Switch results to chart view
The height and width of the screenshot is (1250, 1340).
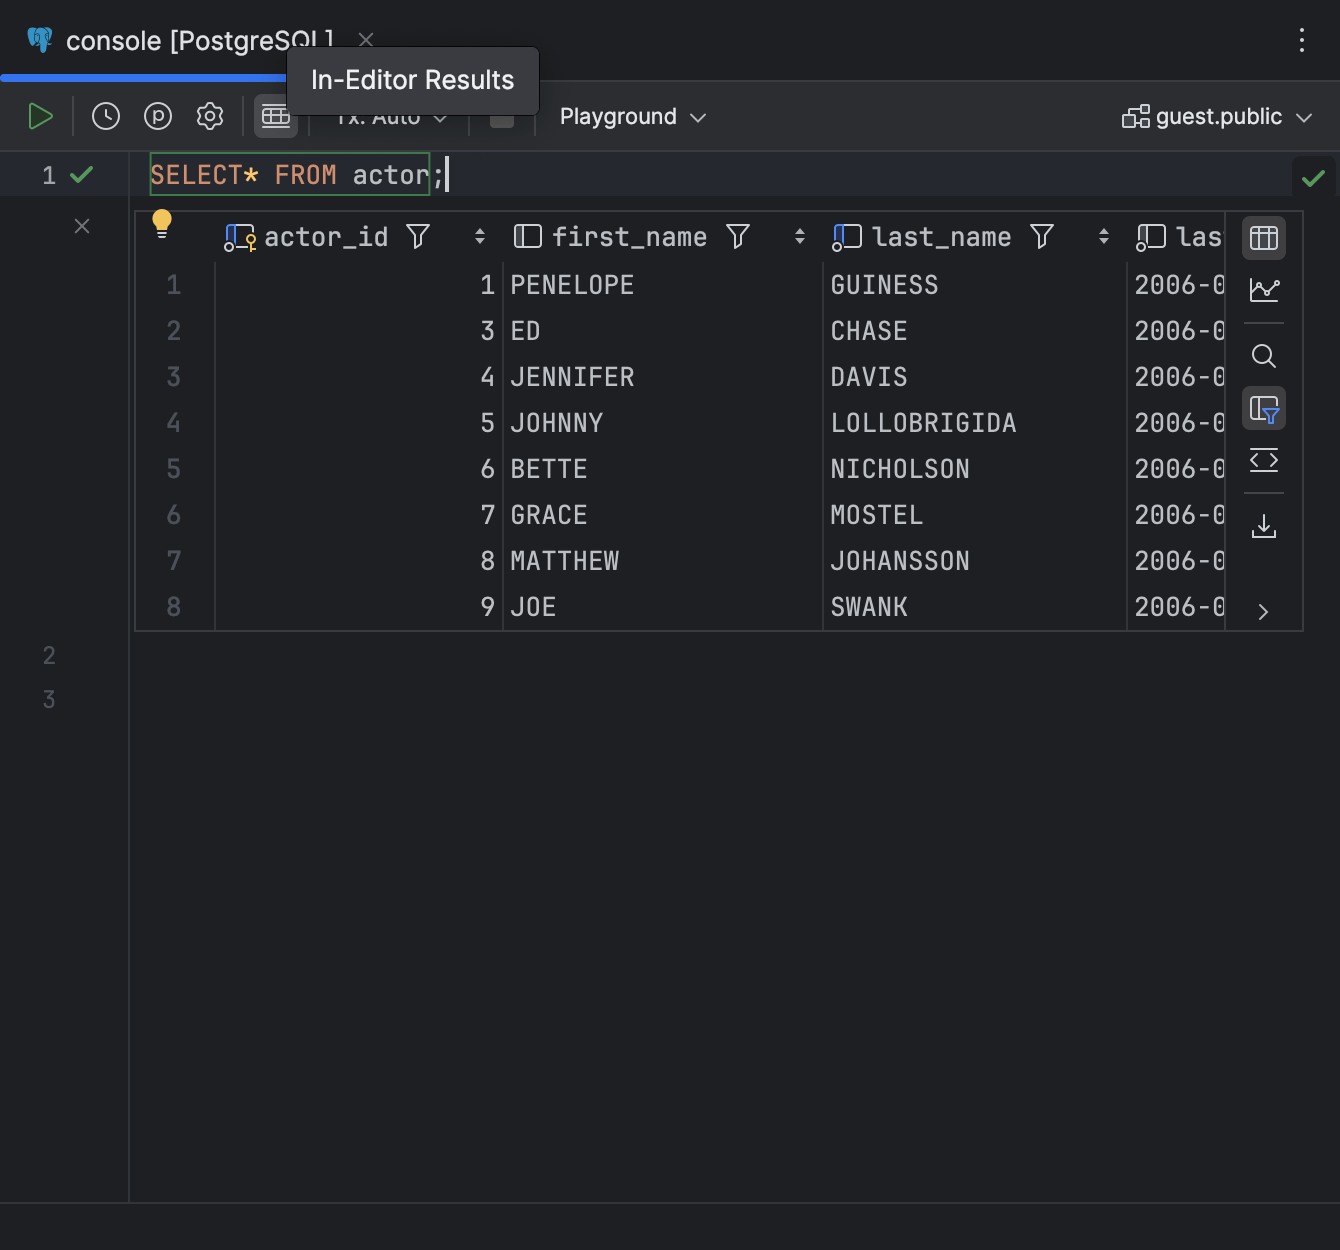(x=1264, y=290)
